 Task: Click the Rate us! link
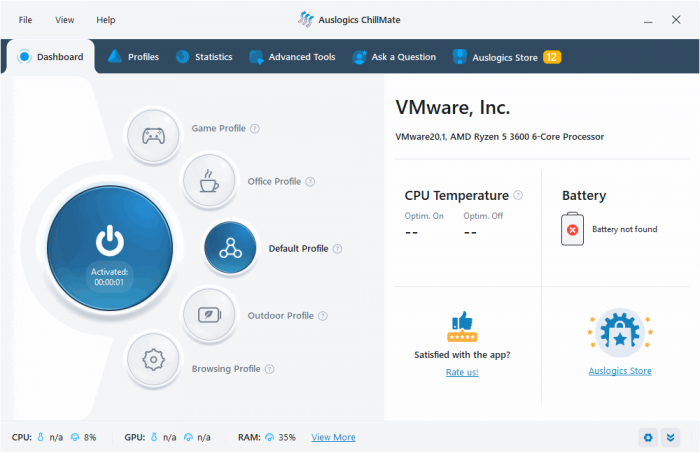462,372
